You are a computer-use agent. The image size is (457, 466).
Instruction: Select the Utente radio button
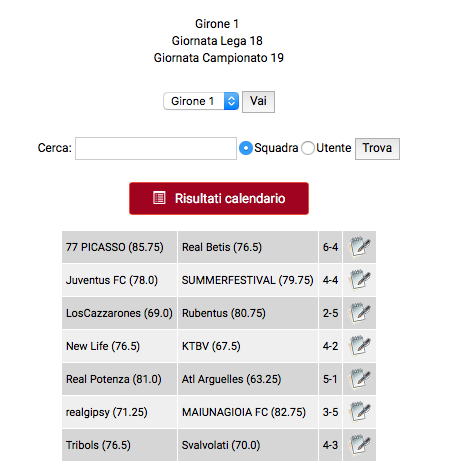coord(308,148)
